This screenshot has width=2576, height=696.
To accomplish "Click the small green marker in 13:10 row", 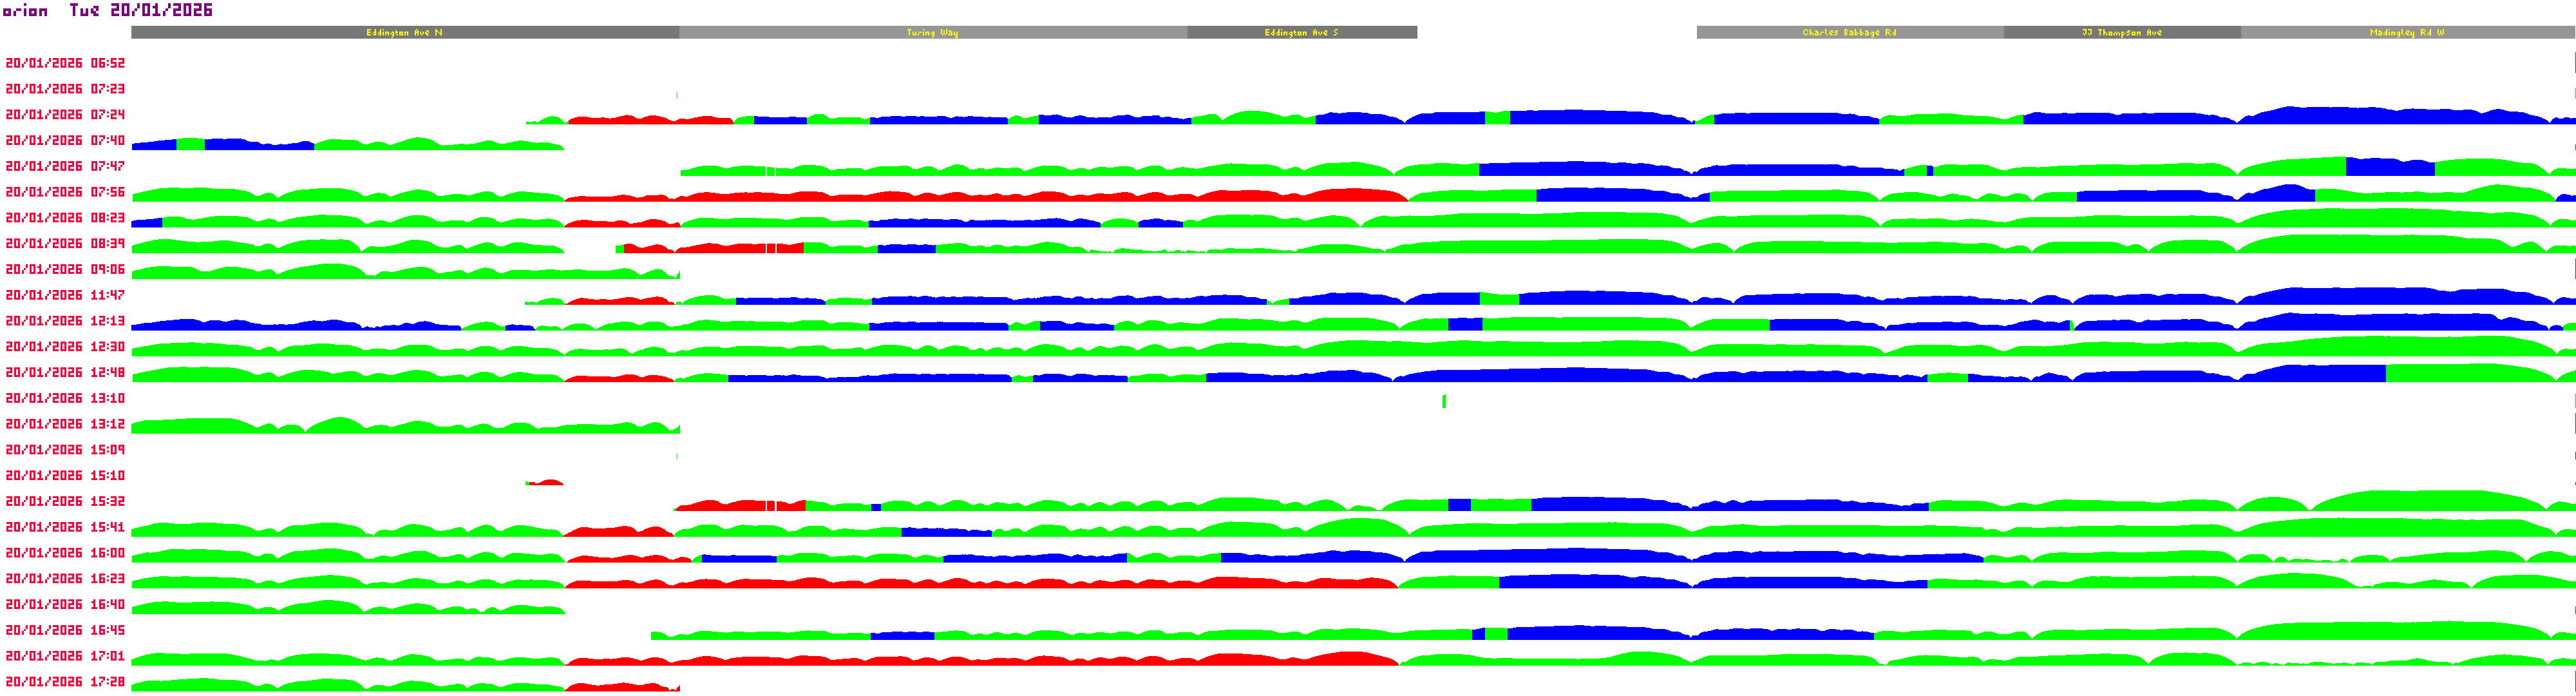I will coord(1444,401).
